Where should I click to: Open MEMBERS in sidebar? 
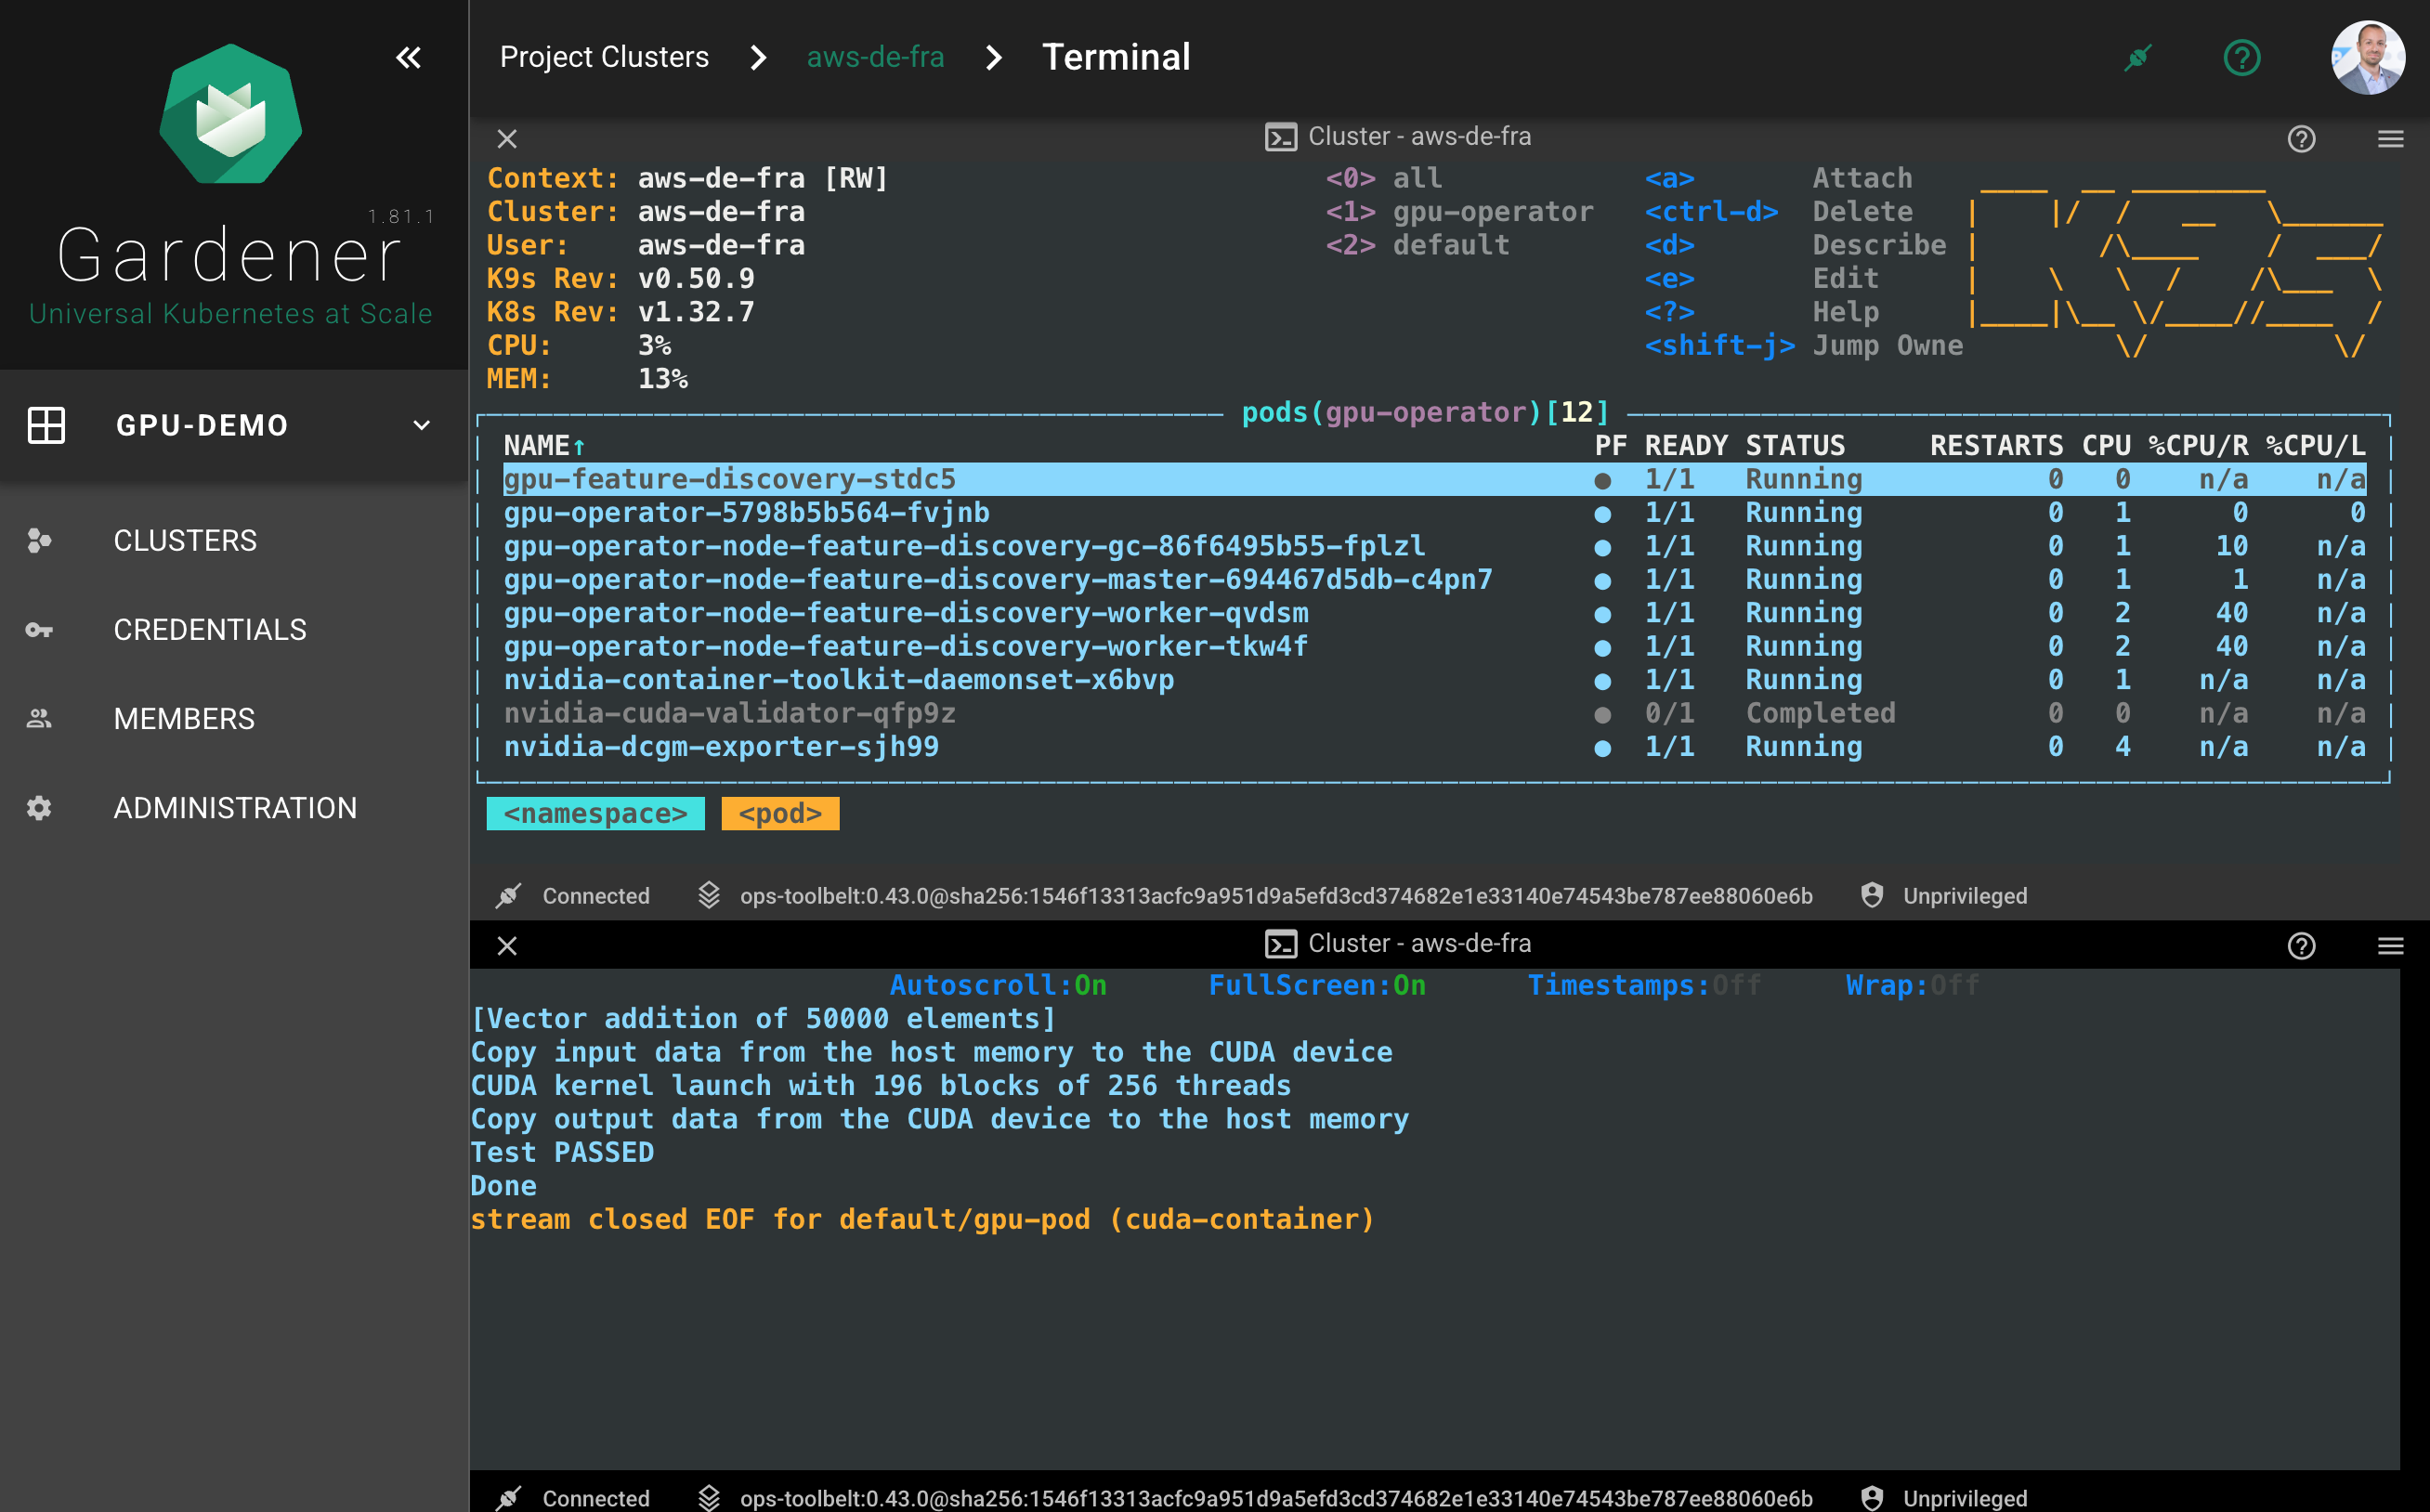click(185, 719)
